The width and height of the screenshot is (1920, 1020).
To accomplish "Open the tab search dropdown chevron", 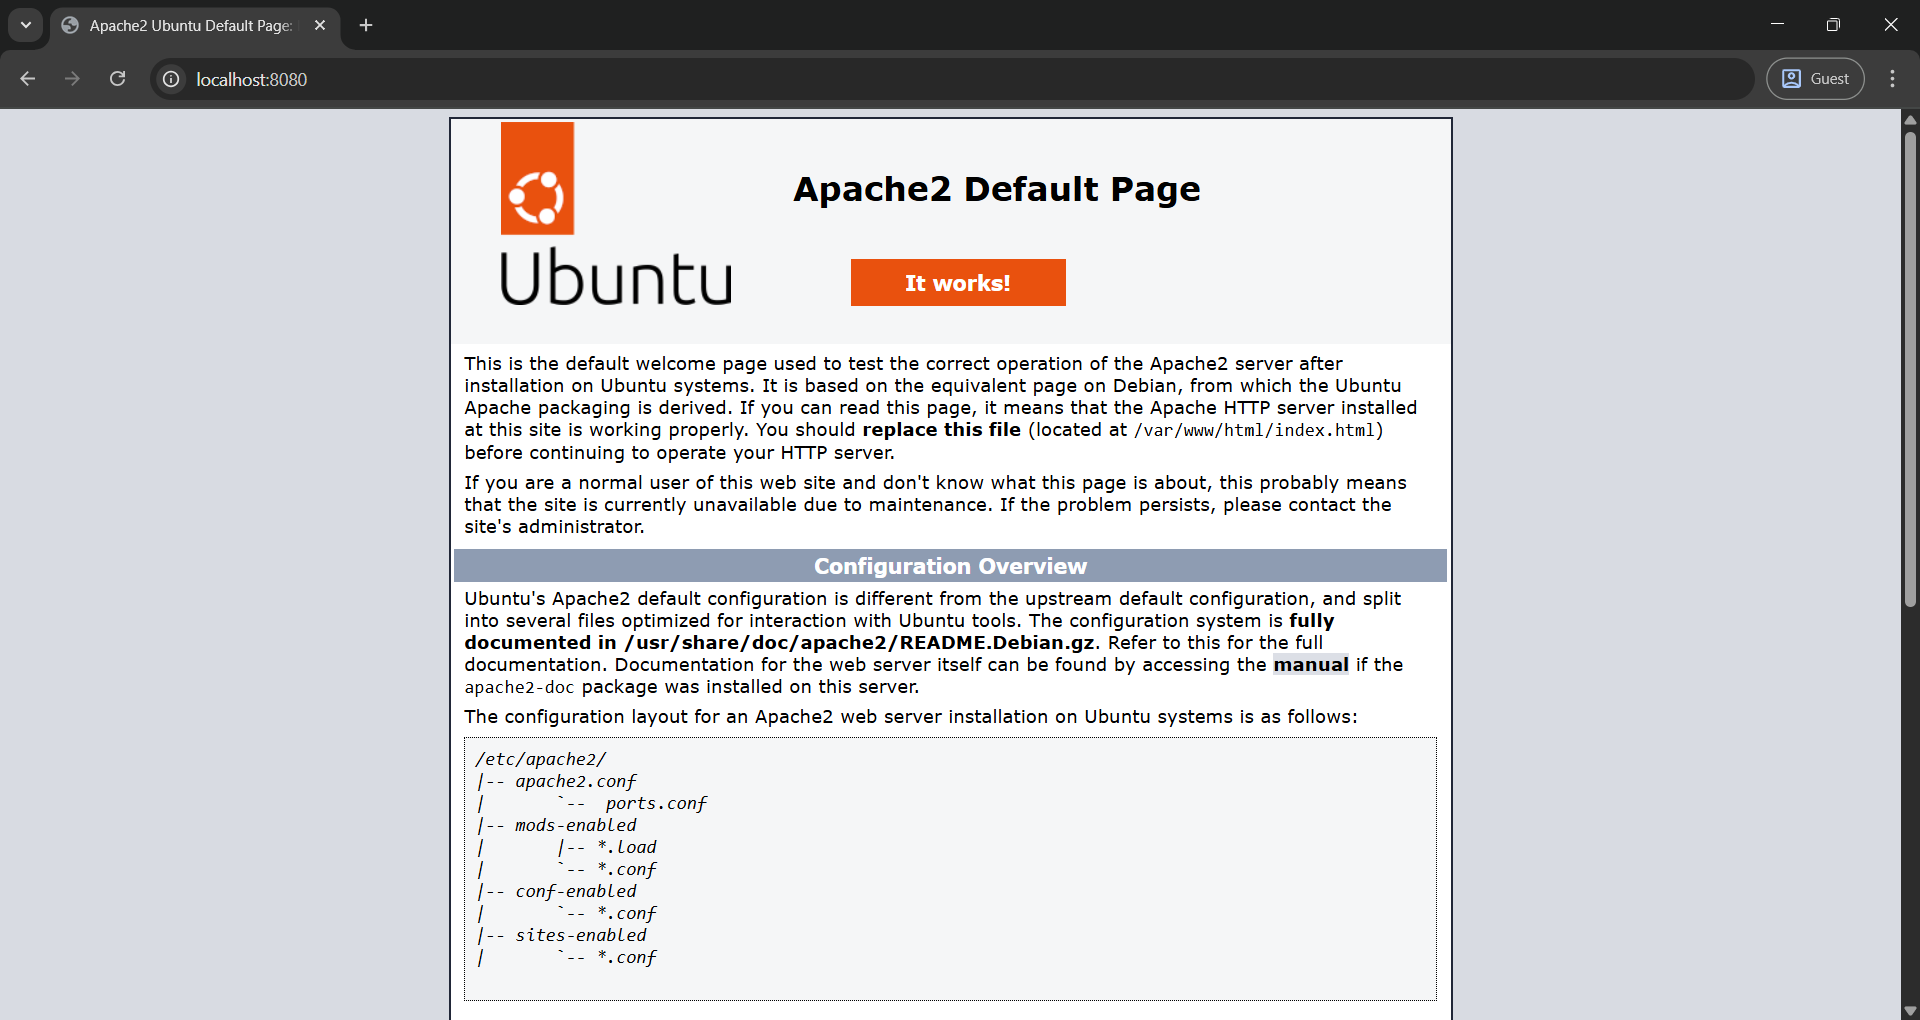I will coord(25,25).
